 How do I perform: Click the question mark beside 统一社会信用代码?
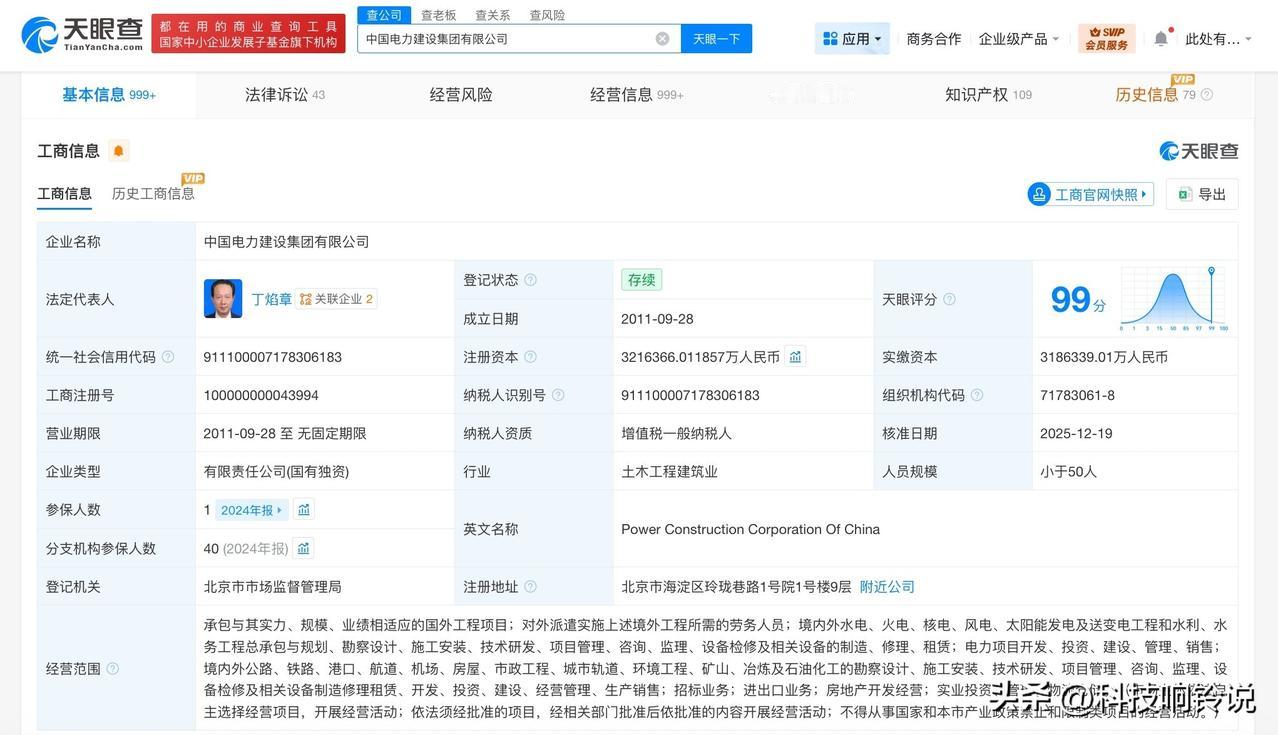[x=167, y=354]
